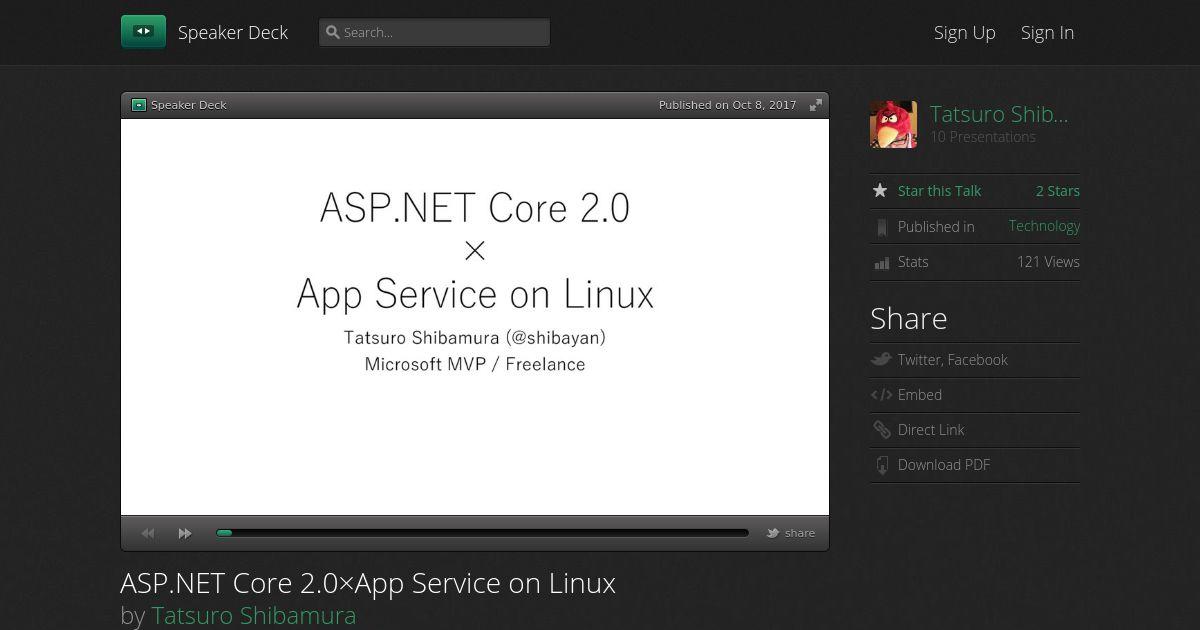
Task: Open author link Tatsuro Shibamura below title
Action: 253,615
